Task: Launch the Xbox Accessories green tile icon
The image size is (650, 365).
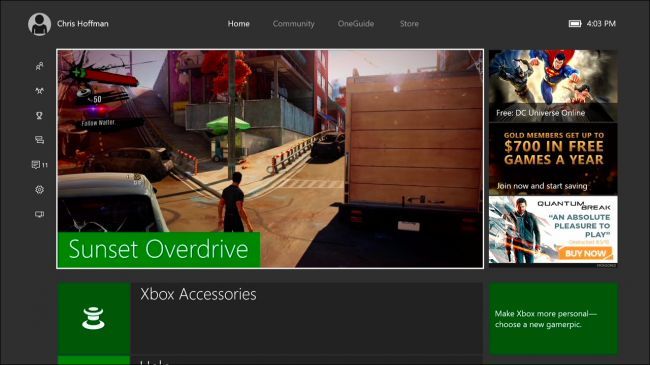Action: (x=94, y=318)
